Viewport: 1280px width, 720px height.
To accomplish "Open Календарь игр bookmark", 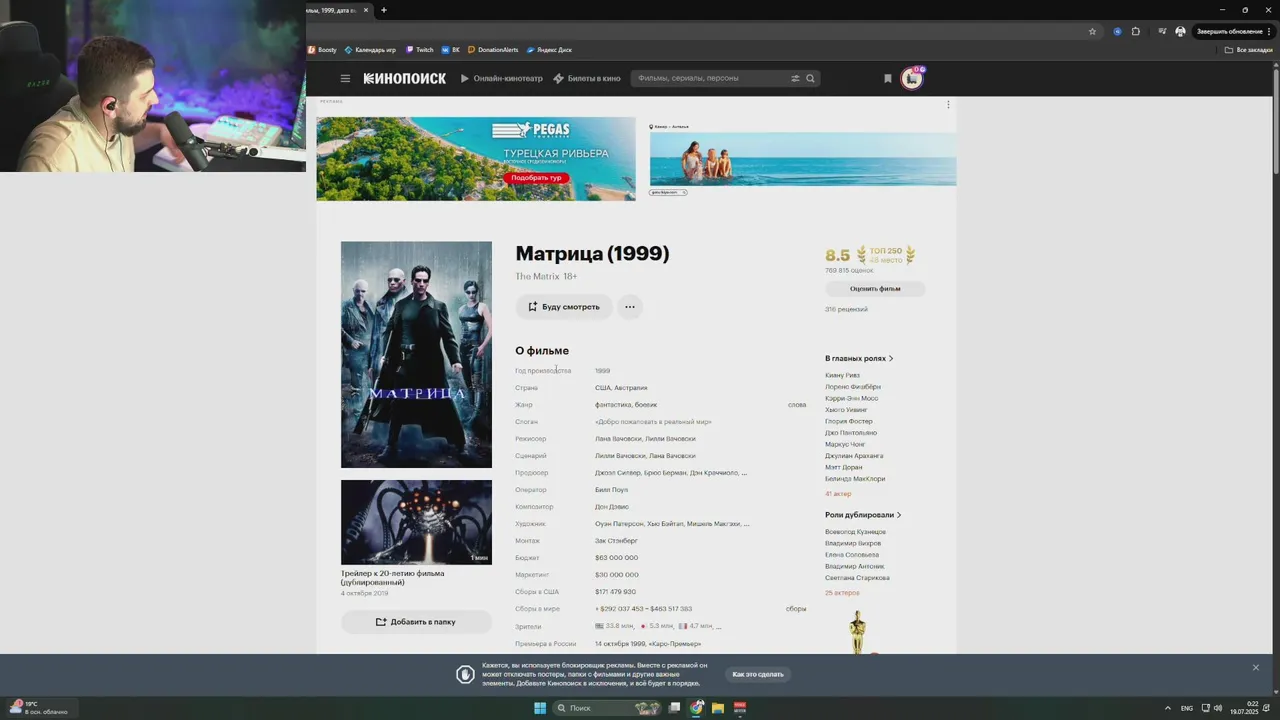I will pos(370,49).
